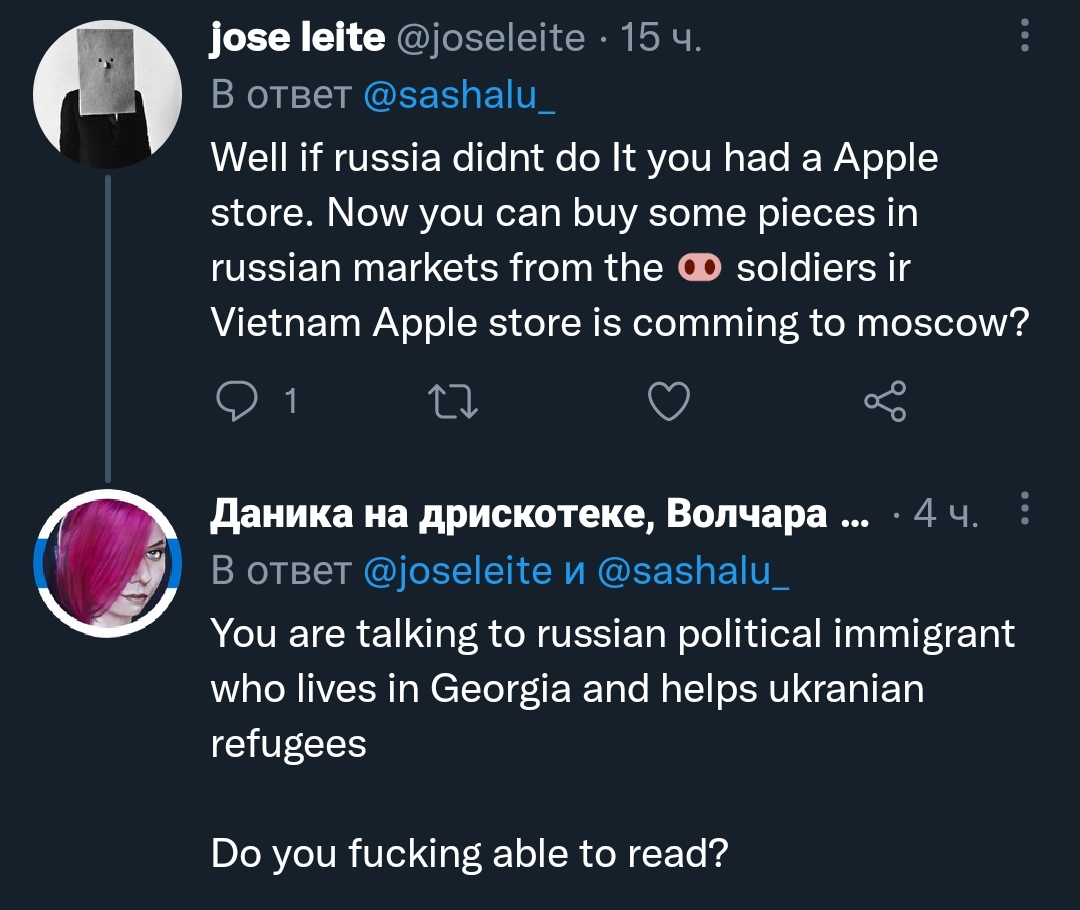Click @joseleite mention in the second reply

458,570
